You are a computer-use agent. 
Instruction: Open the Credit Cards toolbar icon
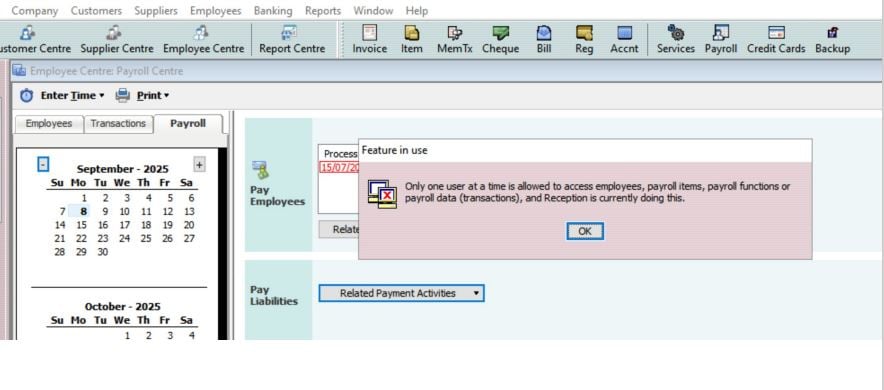coord(776,33)
